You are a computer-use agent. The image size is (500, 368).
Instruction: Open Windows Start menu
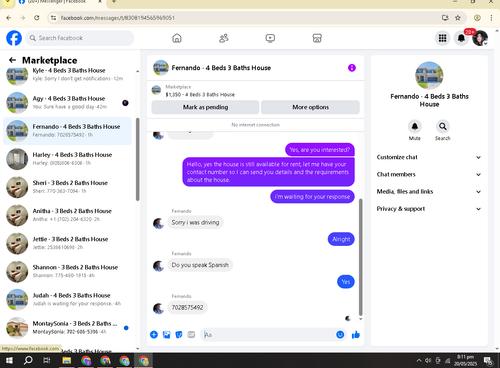(x=9, y=360)
